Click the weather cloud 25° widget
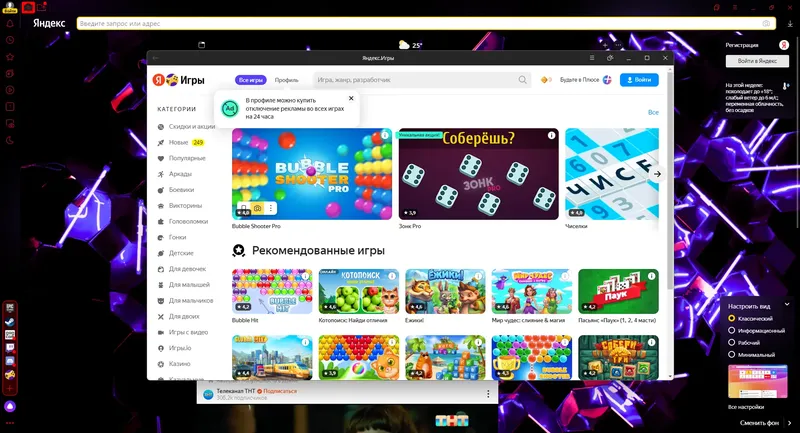This screenshot has width=800, height=433. coord(411,45)
